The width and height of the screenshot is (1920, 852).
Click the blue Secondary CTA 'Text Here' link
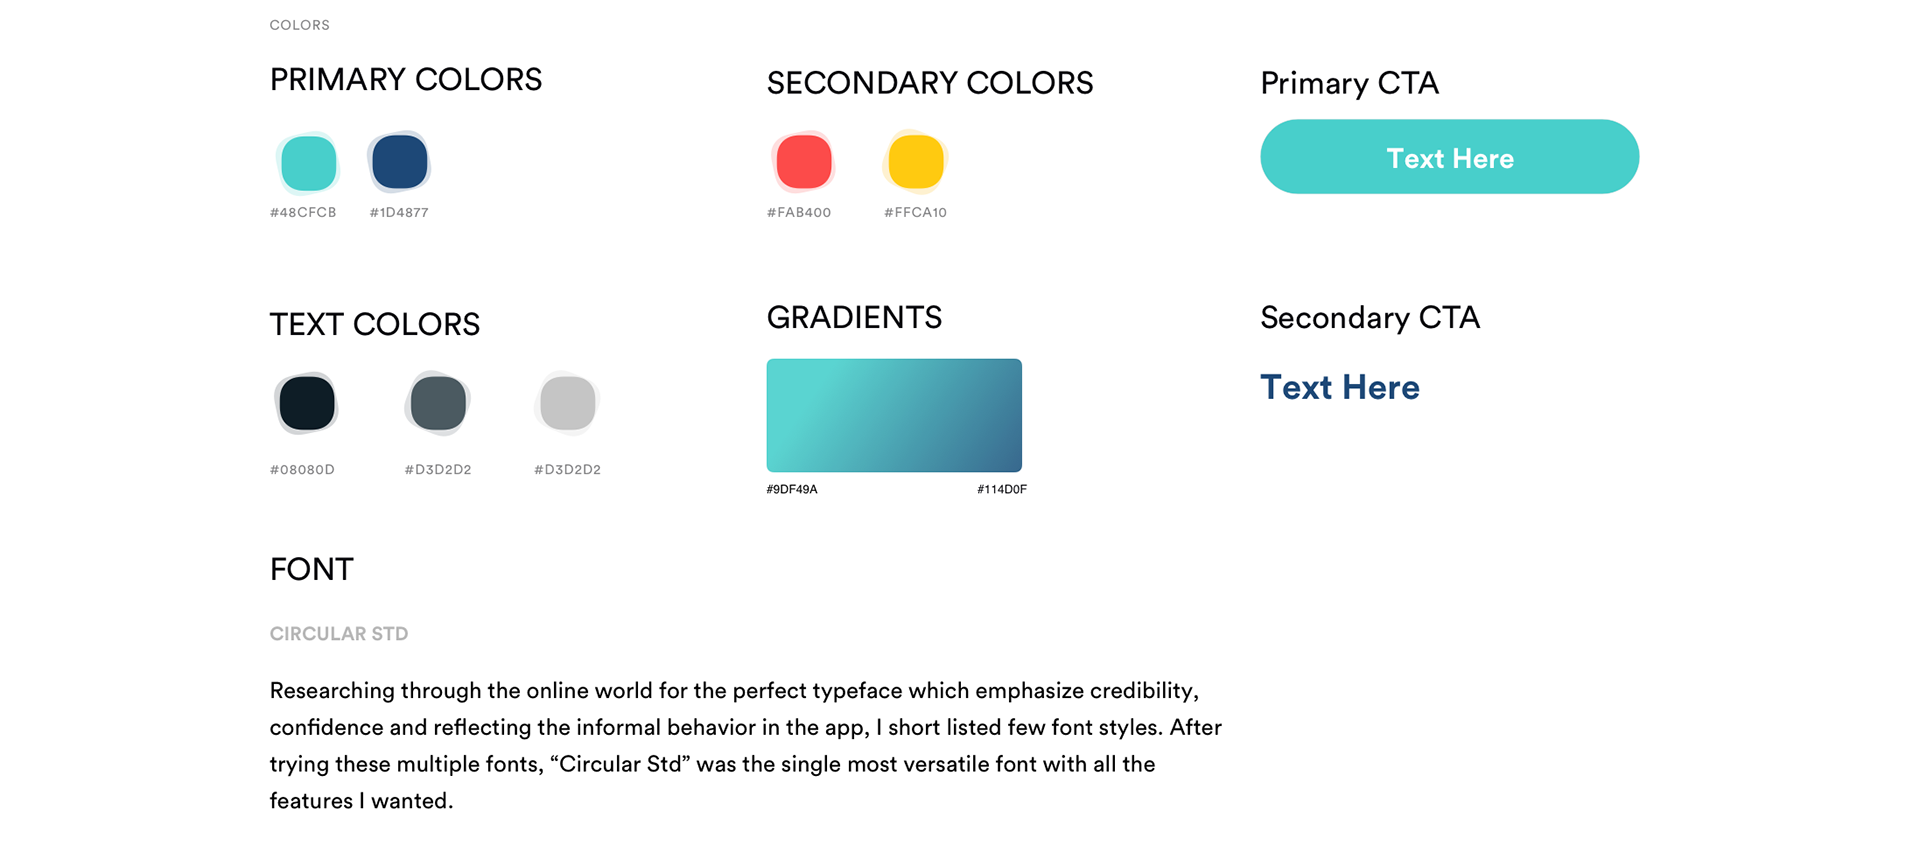point(1339,387)
